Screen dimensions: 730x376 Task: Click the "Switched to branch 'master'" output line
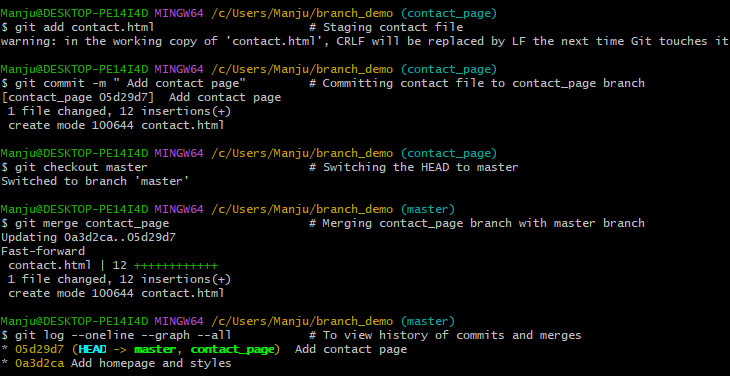95,181
